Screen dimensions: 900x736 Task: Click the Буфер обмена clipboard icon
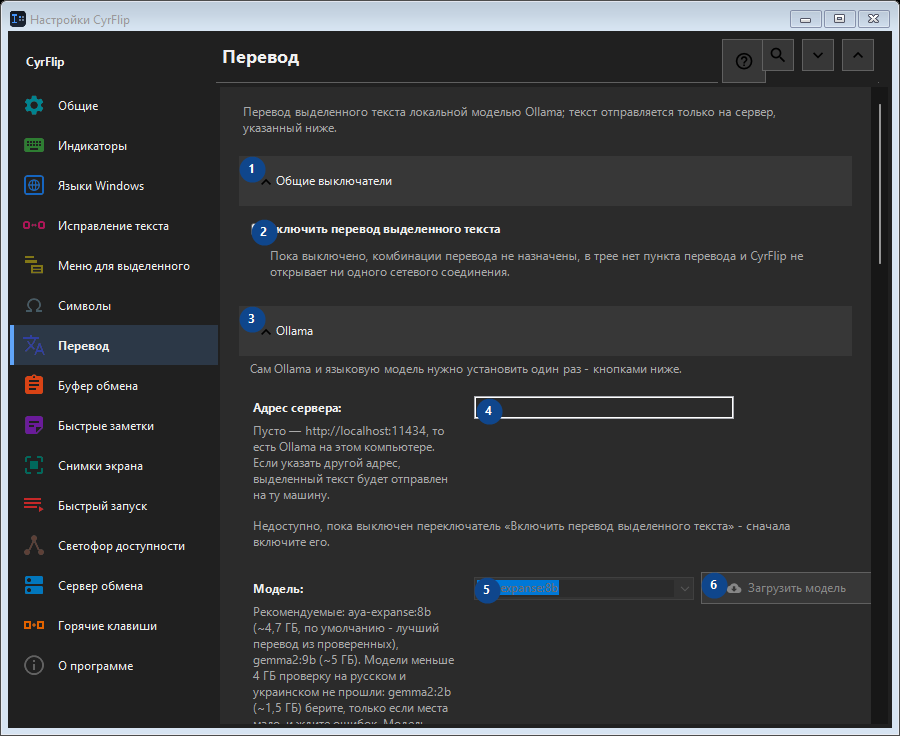click(34, 386)
